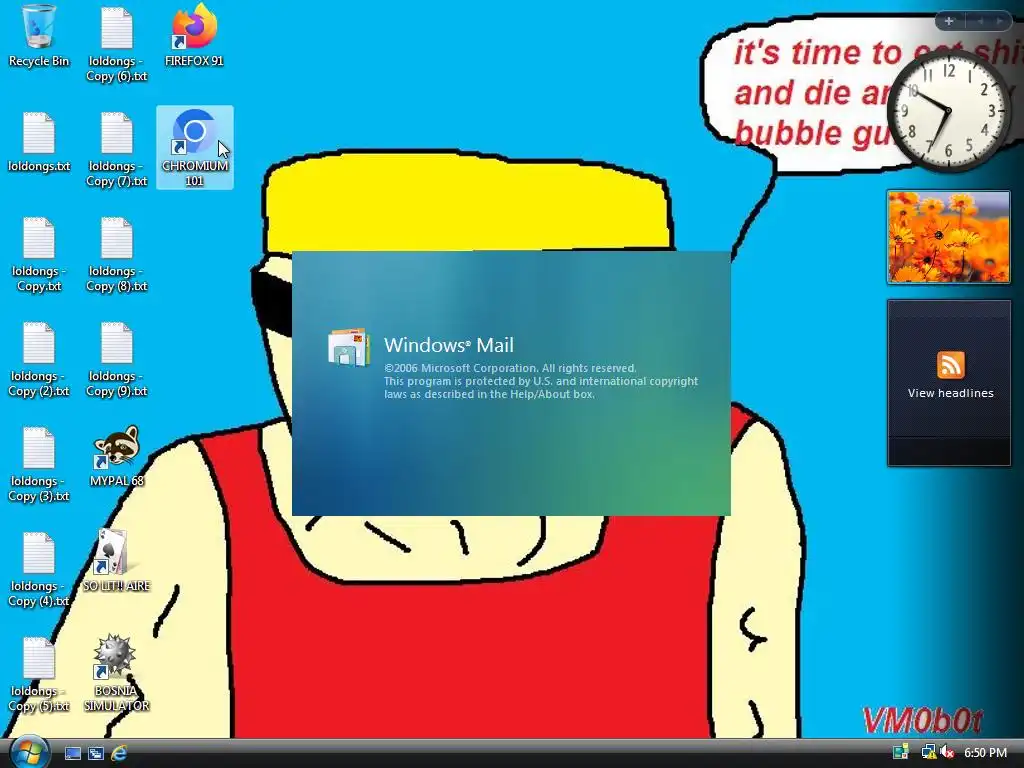
Task: Click the sidebar next gadgets arrow
Action: coord(999,21)
